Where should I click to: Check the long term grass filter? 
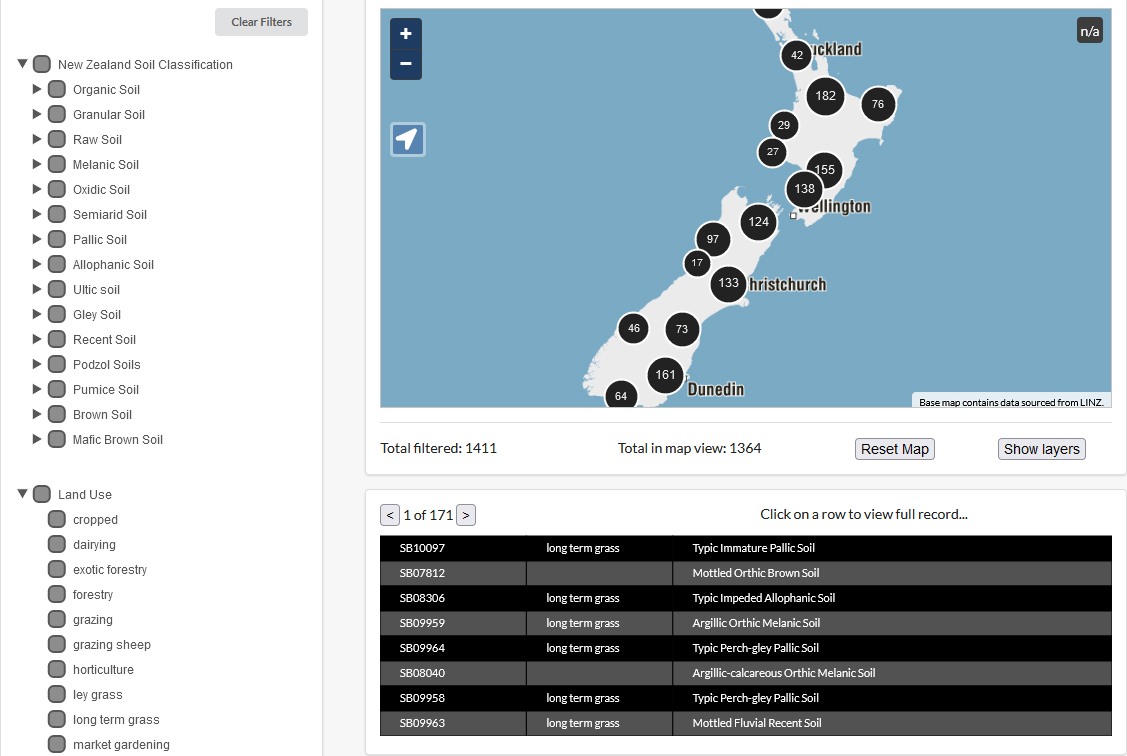coord(57,720)
